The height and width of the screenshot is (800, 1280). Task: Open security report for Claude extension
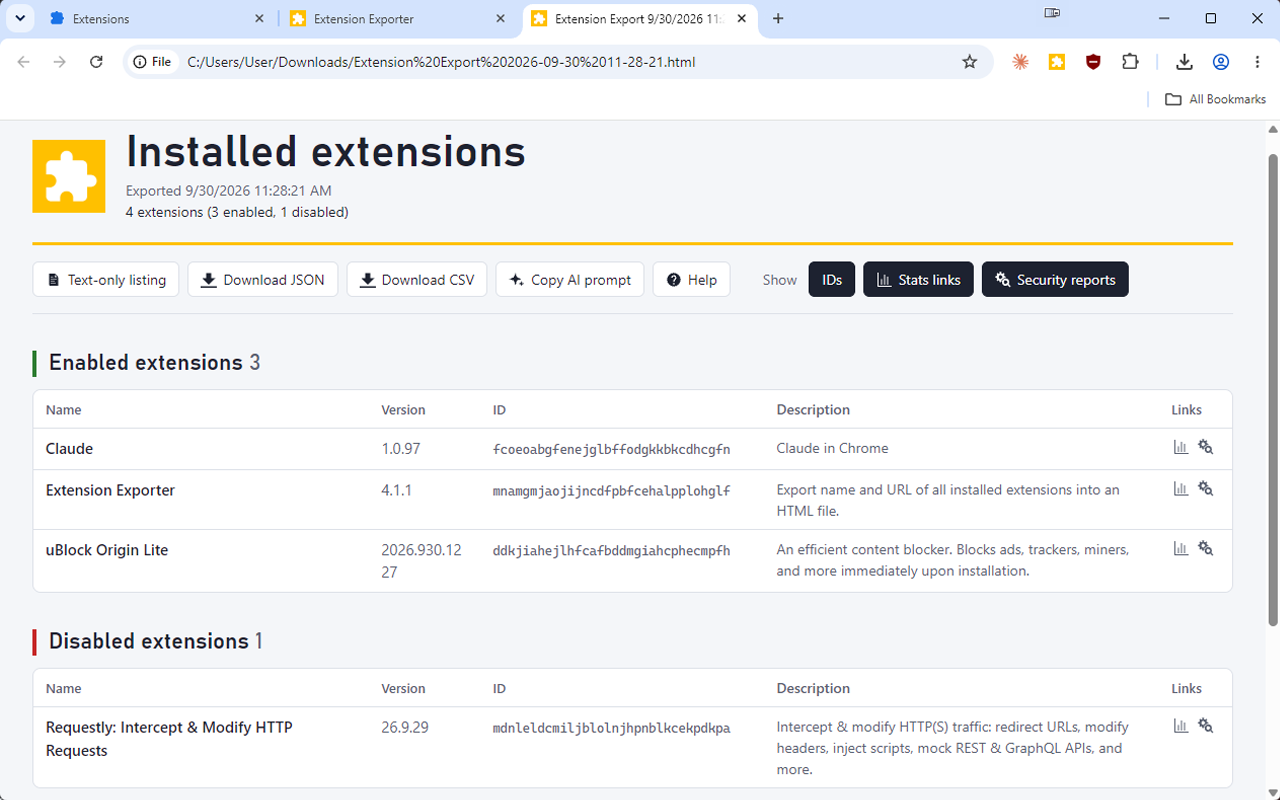[x=1206, y=447]
